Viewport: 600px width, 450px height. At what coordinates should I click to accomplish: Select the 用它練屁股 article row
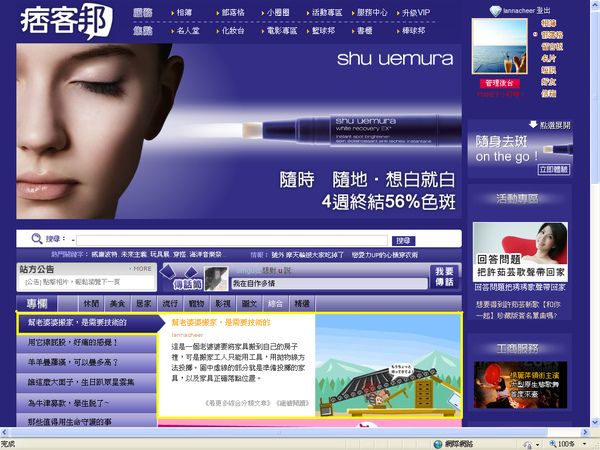coord(86,343)
